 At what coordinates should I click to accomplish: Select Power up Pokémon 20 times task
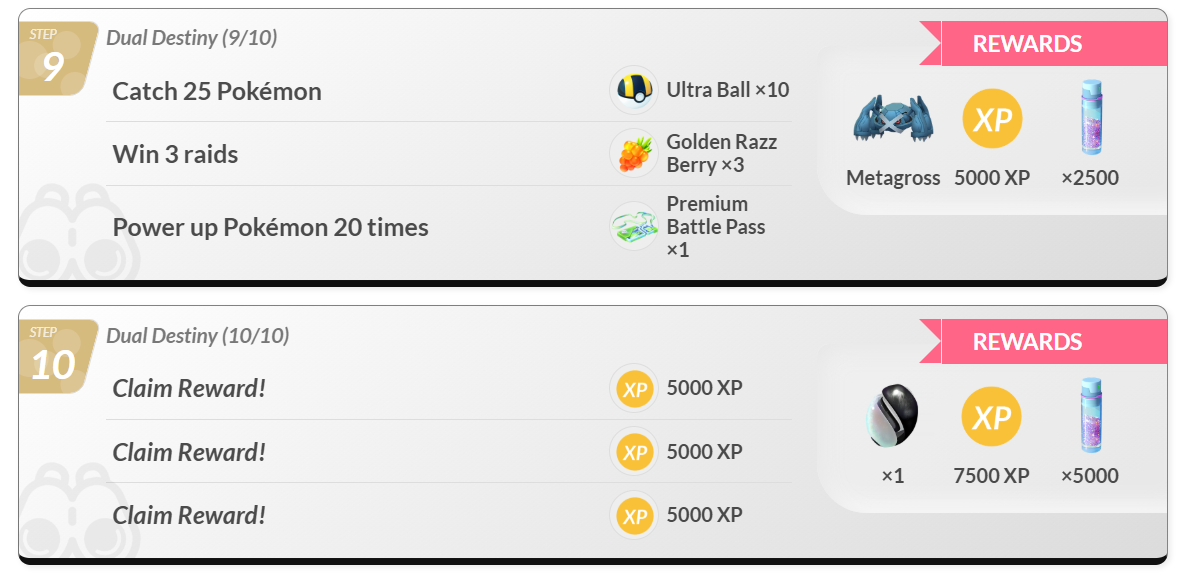[x=271, y=227]
